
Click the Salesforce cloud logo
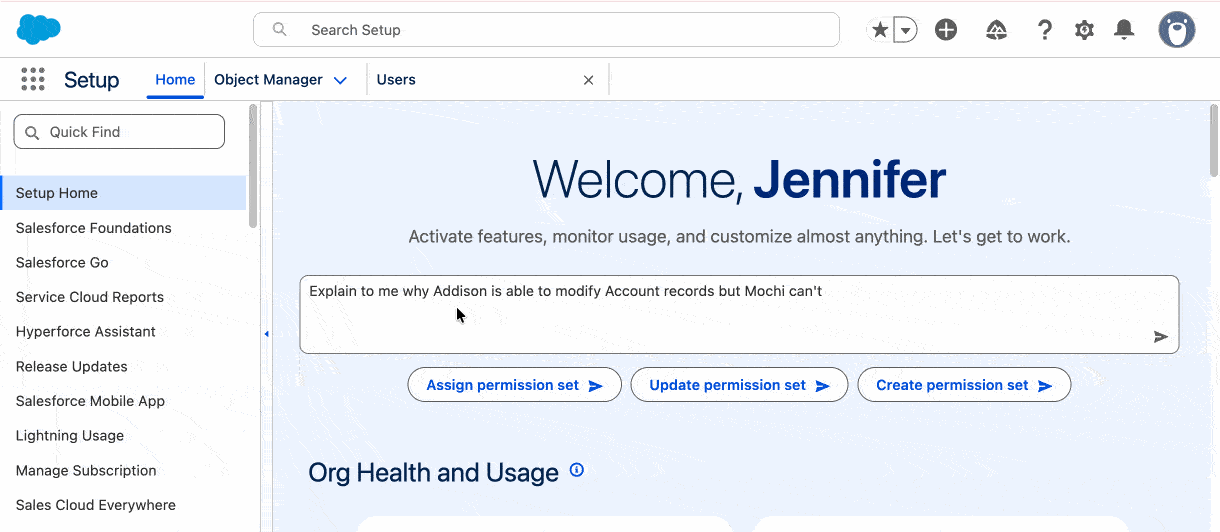point(39,30)
